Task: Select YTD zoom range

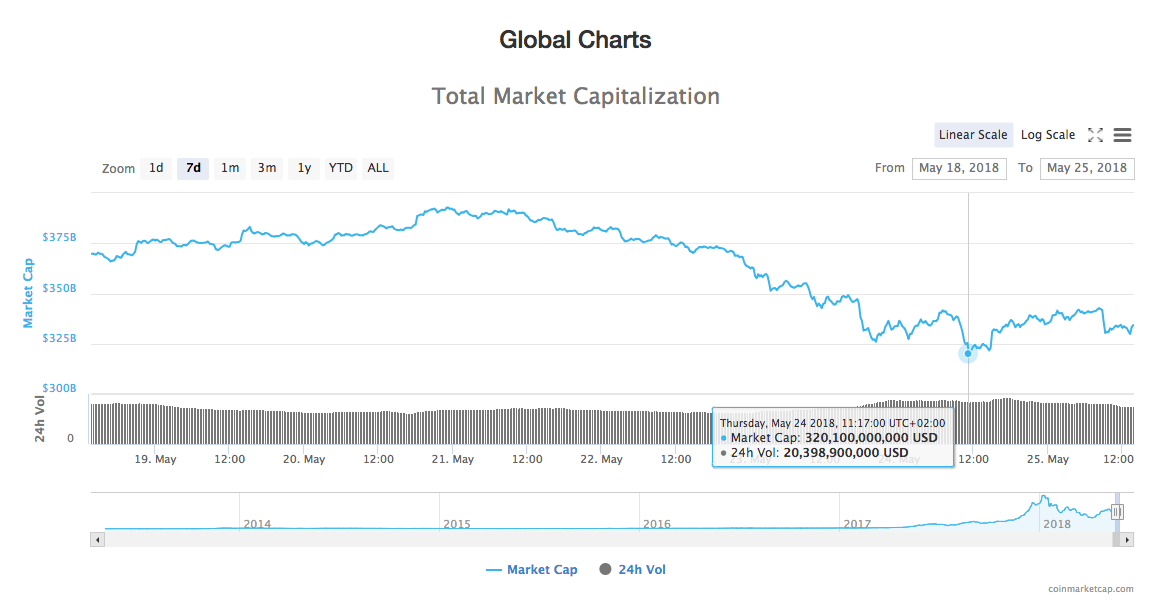Action: coord(341,168)
